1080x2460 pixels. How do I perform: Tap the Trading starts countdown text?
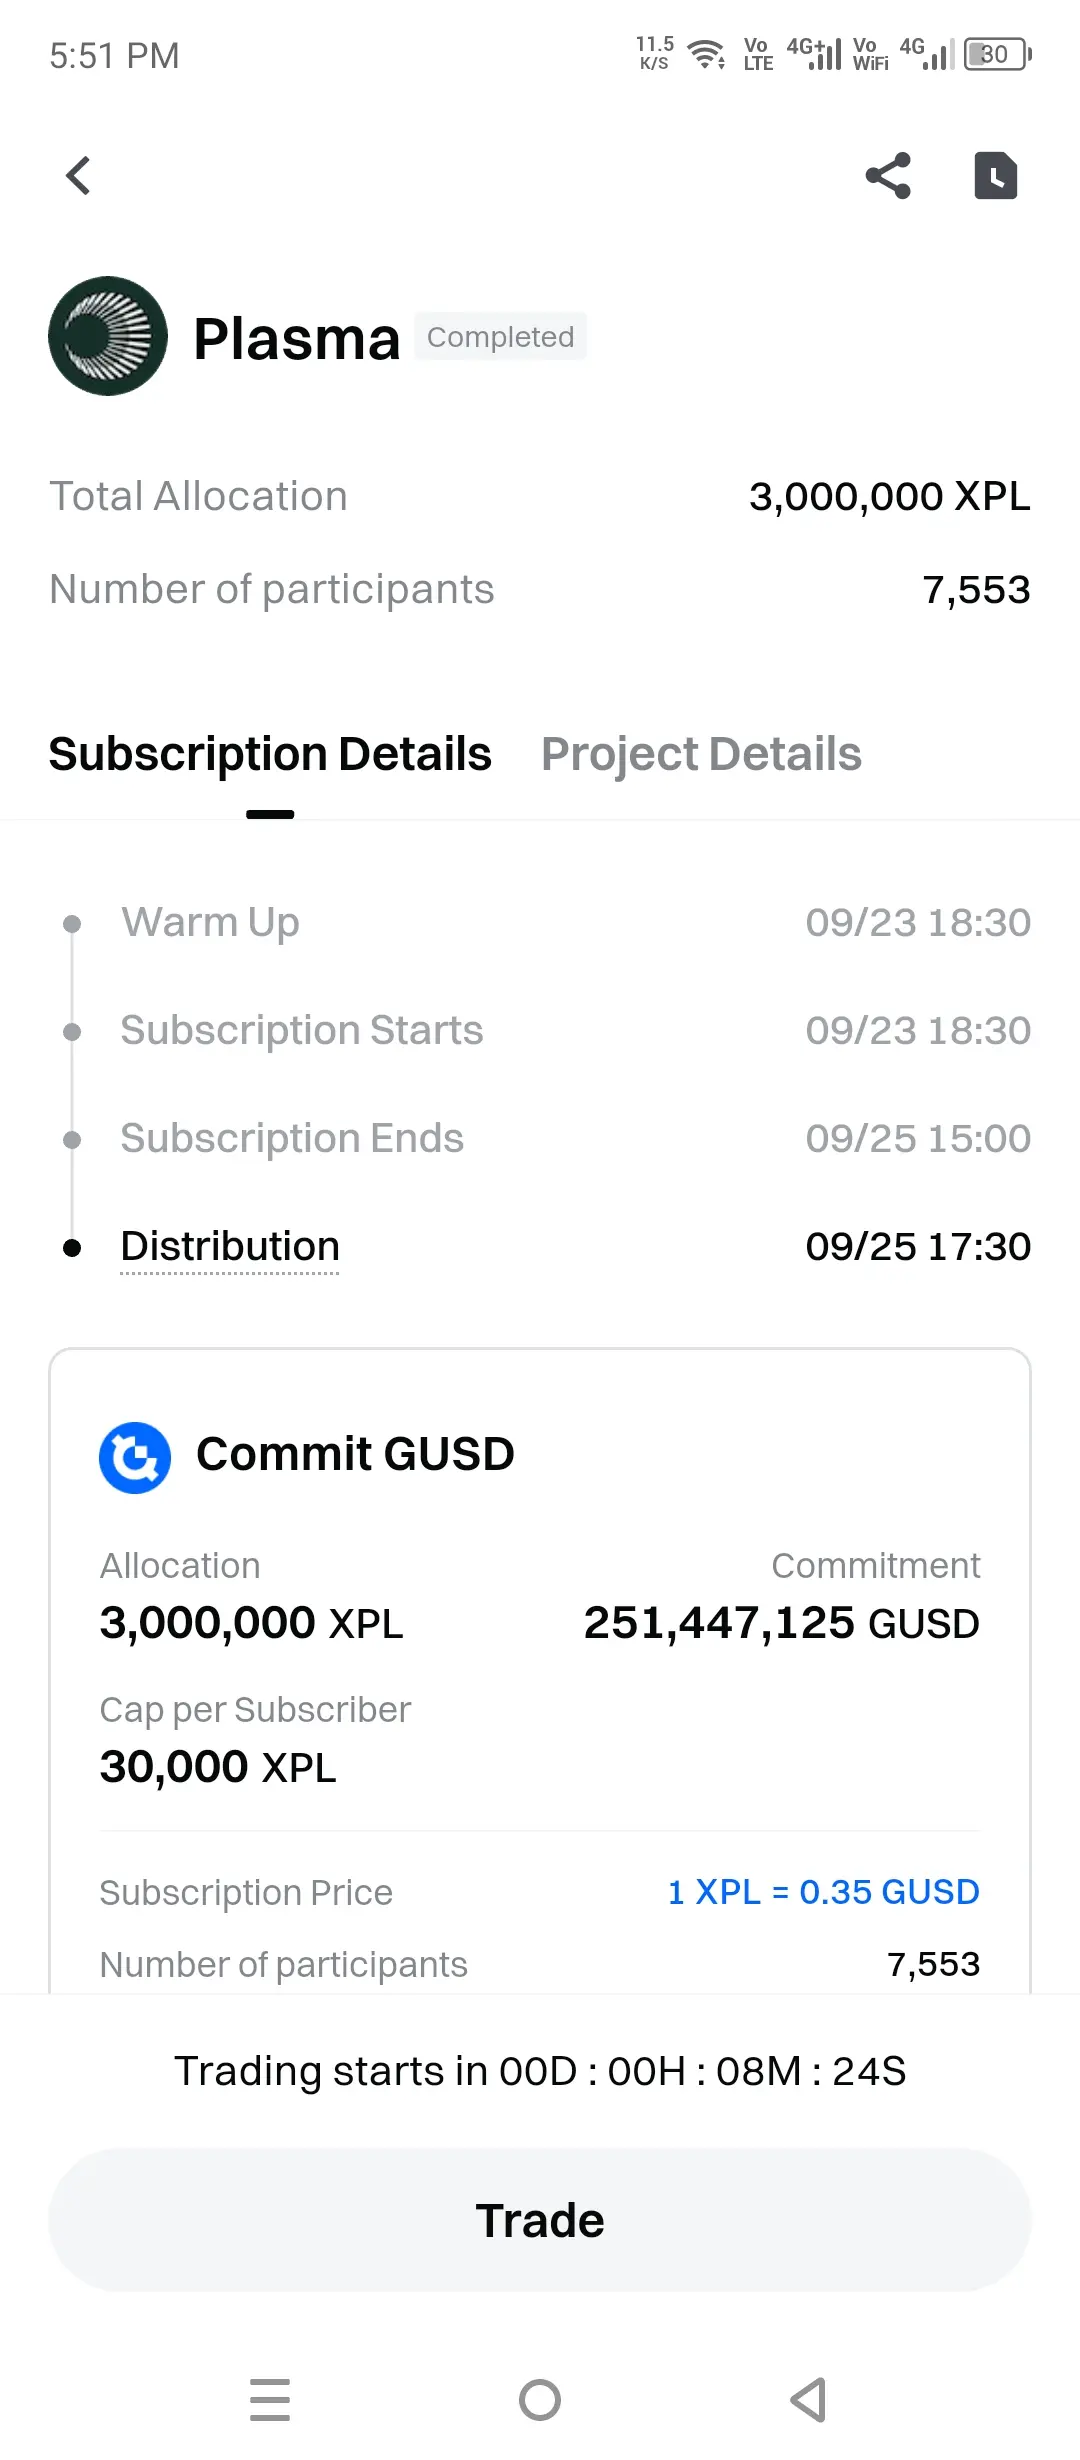click(540, 2071)
